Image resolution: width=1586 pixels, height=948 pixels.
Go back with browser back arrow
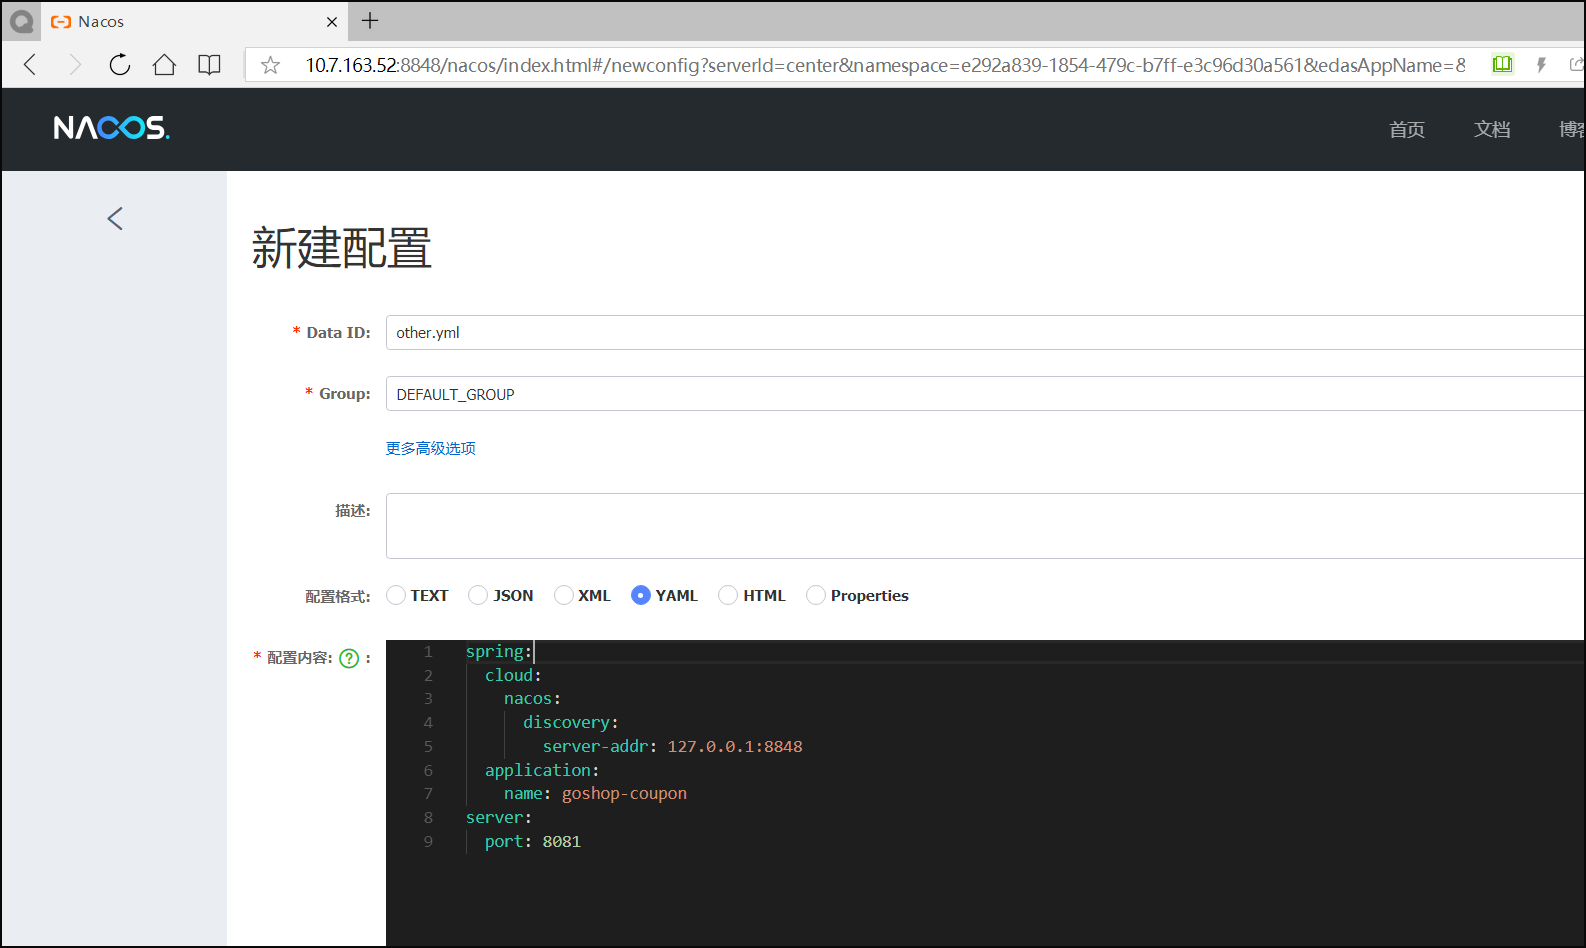pyautogui.click(x=30, y=65)
